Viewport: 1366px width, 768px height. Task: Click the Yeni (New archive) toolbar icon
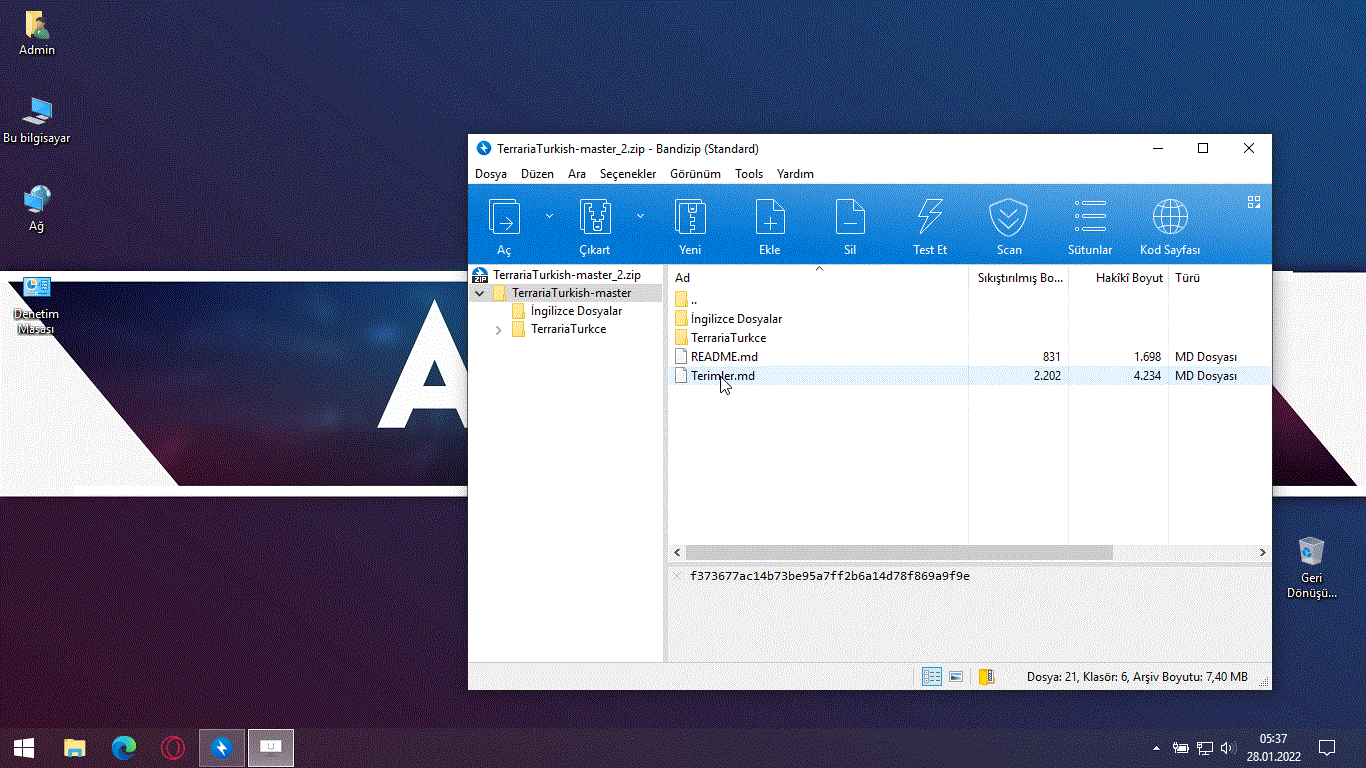690,217
